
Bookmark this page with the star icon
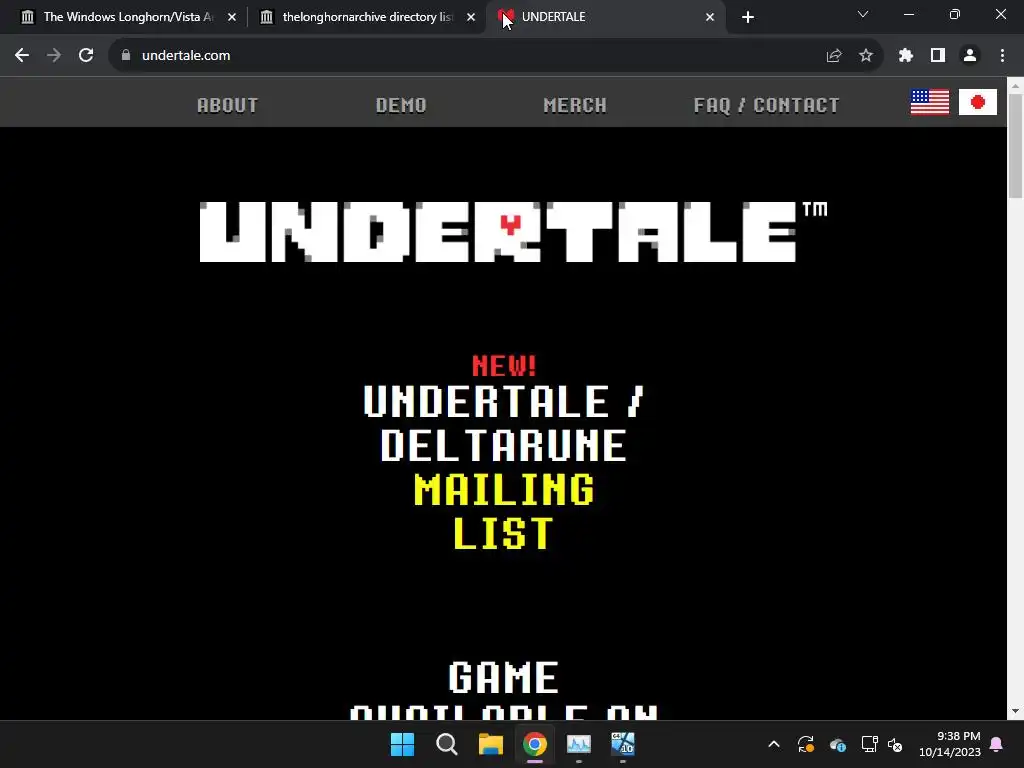pyautogui.click(x=866, y=56)
